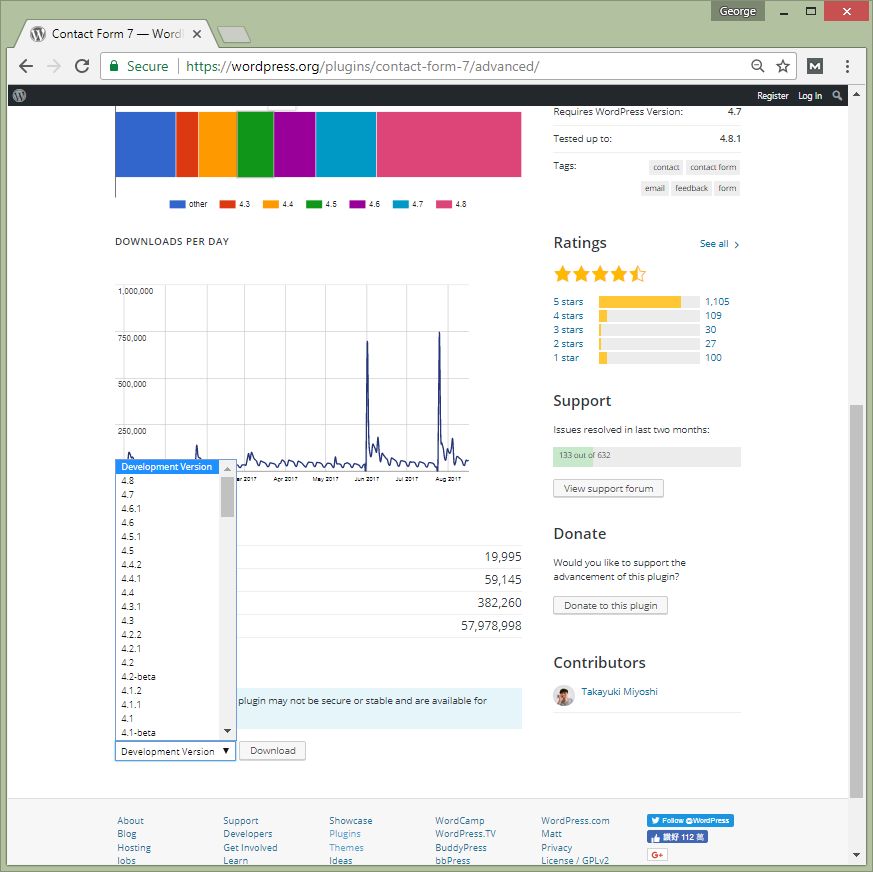The width and height of the screenshot is (873, 872).
Task: Click the George profile button
Action: pos(737,11)
